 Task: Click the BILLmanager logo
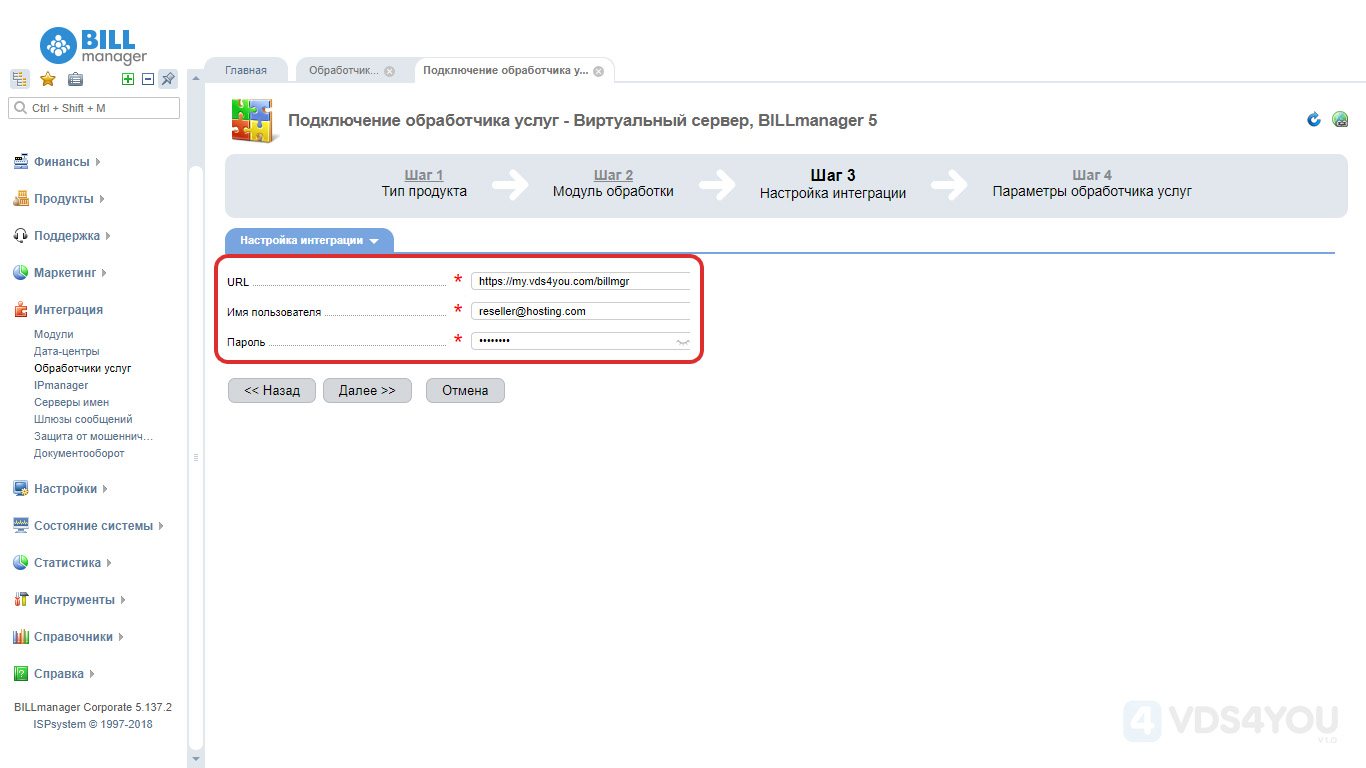tap(93, 45)
